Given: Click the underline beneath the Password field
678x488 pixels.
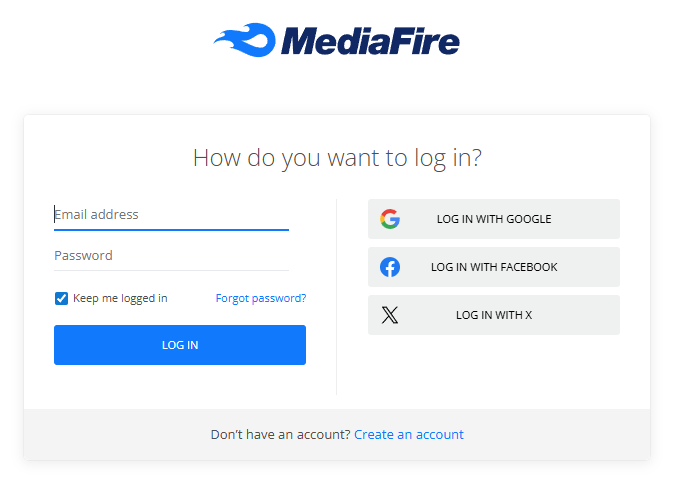Looking at the screenshot, I should 171,270.
